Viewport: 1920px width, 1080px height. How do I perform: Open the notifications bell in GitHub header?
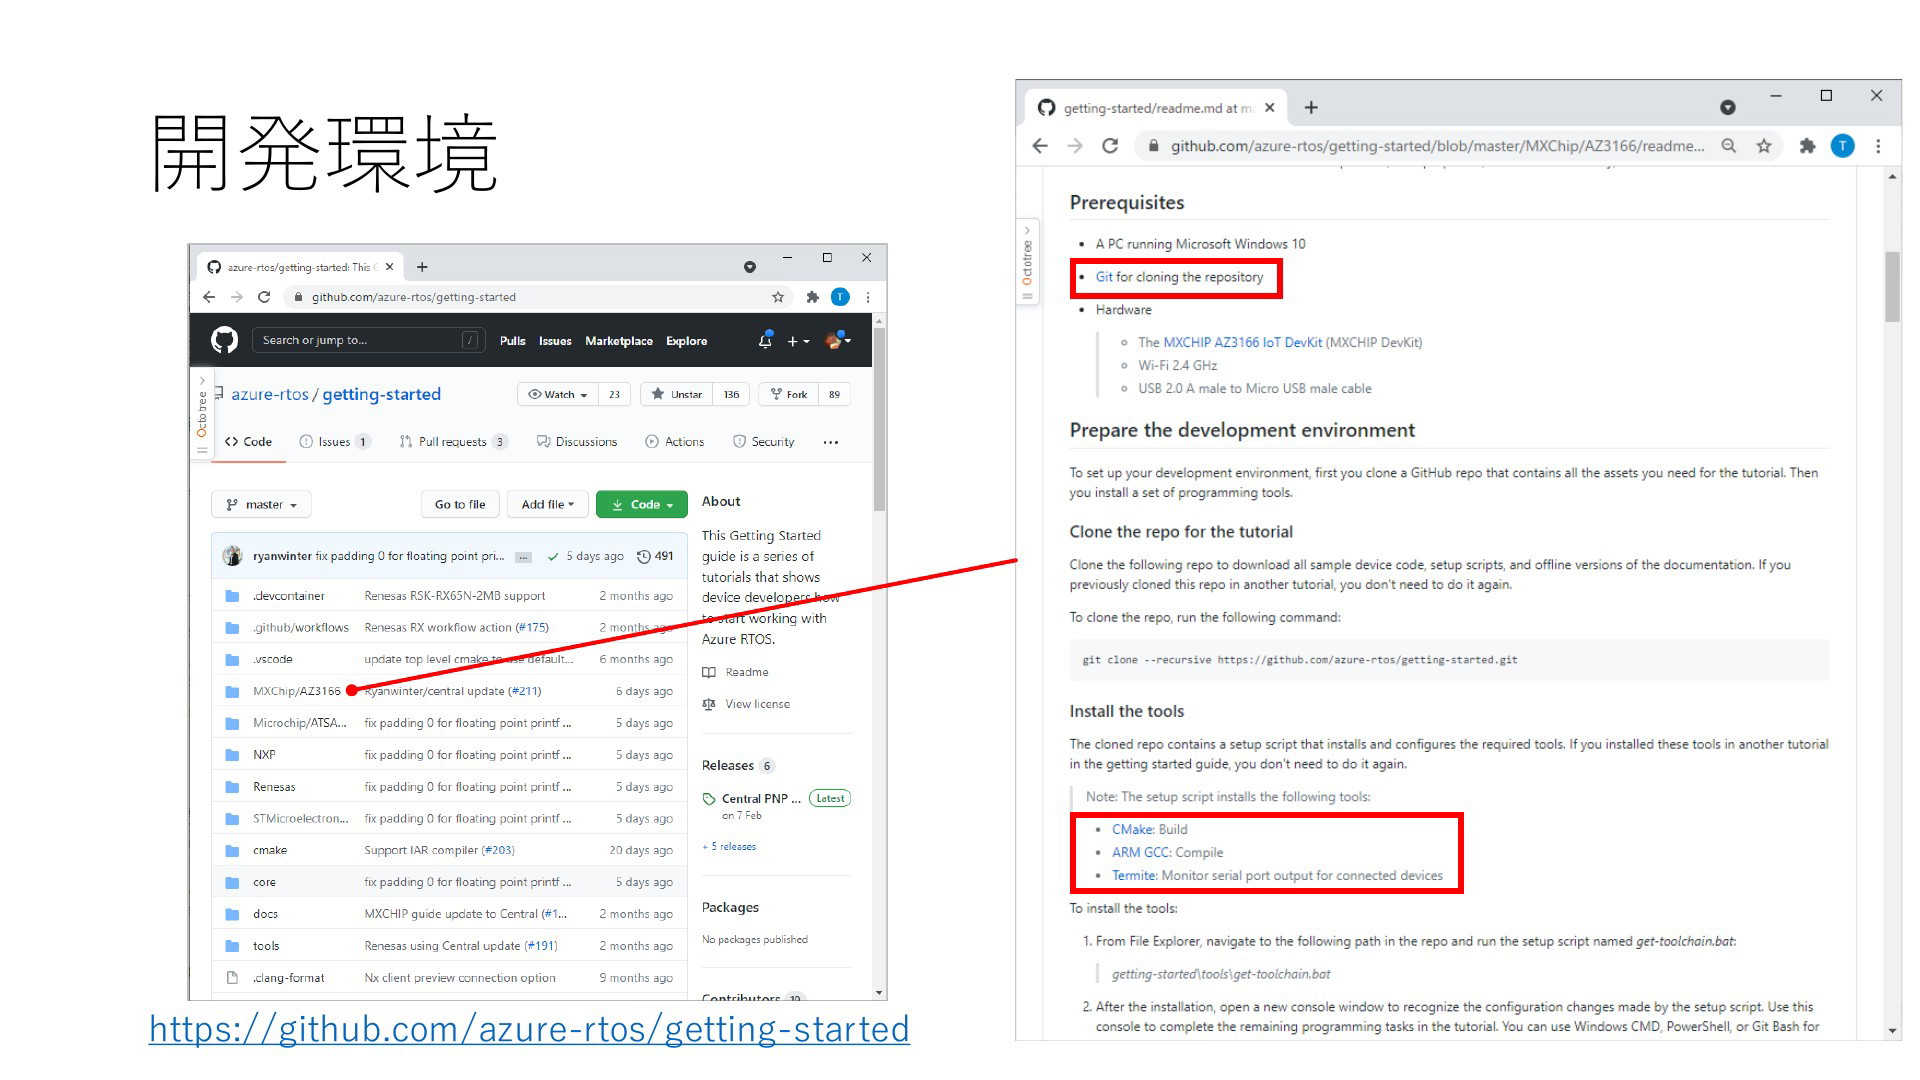pos(765,340)
